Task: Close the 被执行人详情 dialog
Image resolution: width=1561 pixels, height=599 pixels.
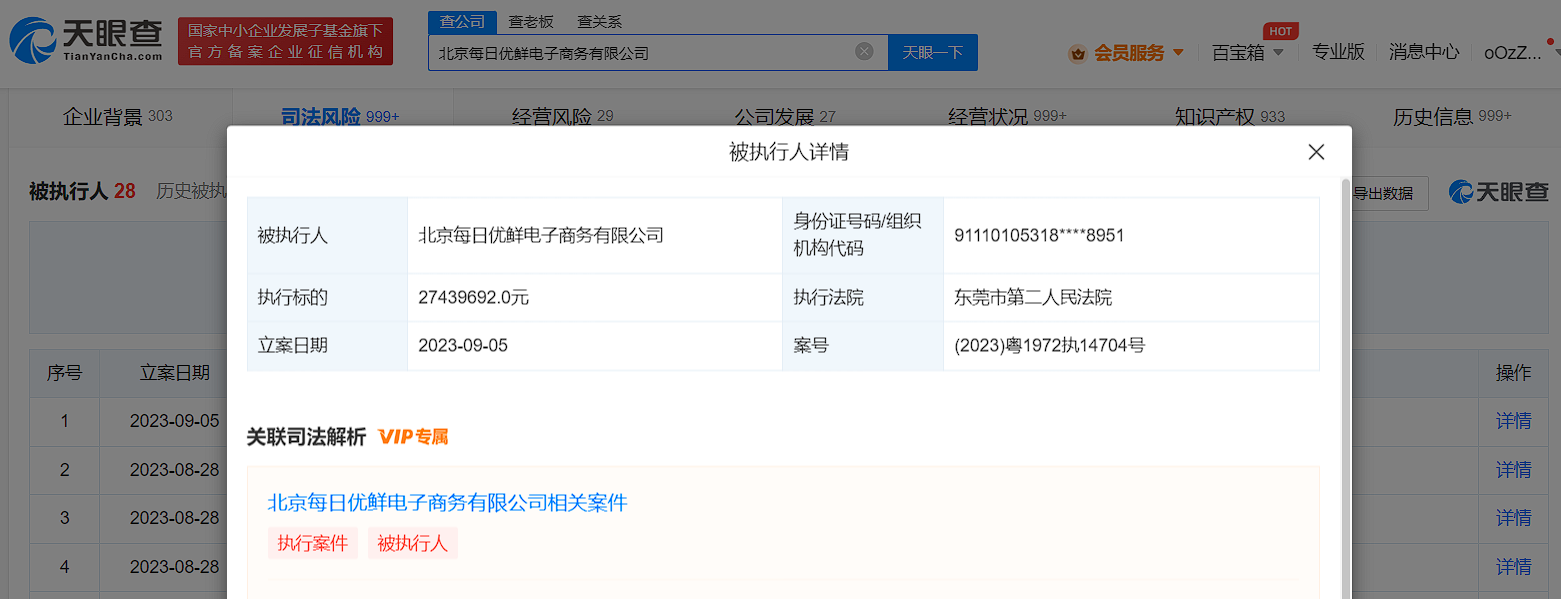Action: (x=1316, y=152)
